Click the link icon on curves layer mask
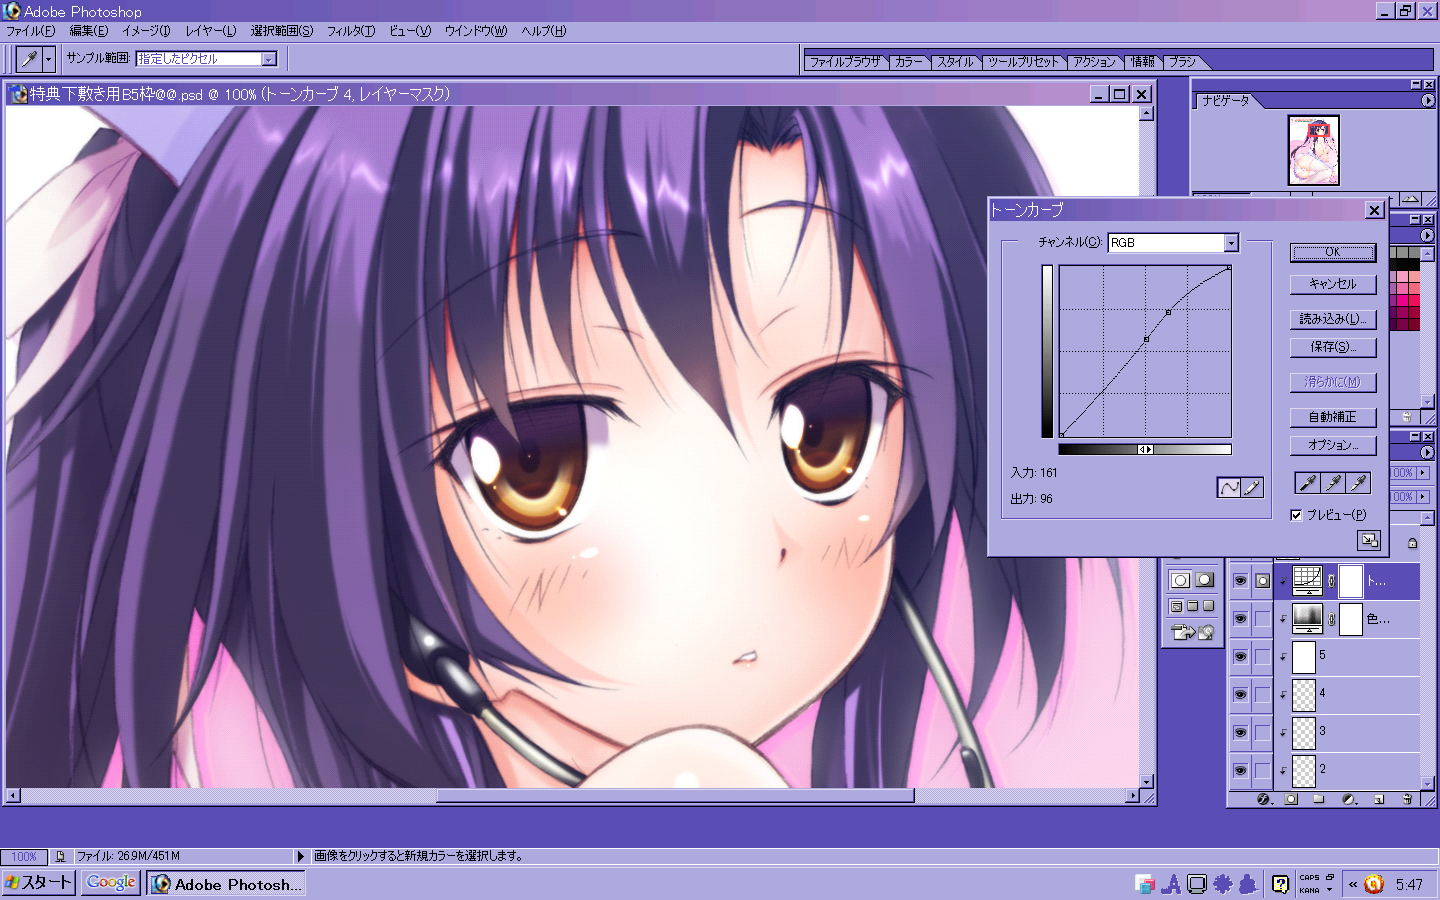The image size is (1440, 900). coord(1331,581)
